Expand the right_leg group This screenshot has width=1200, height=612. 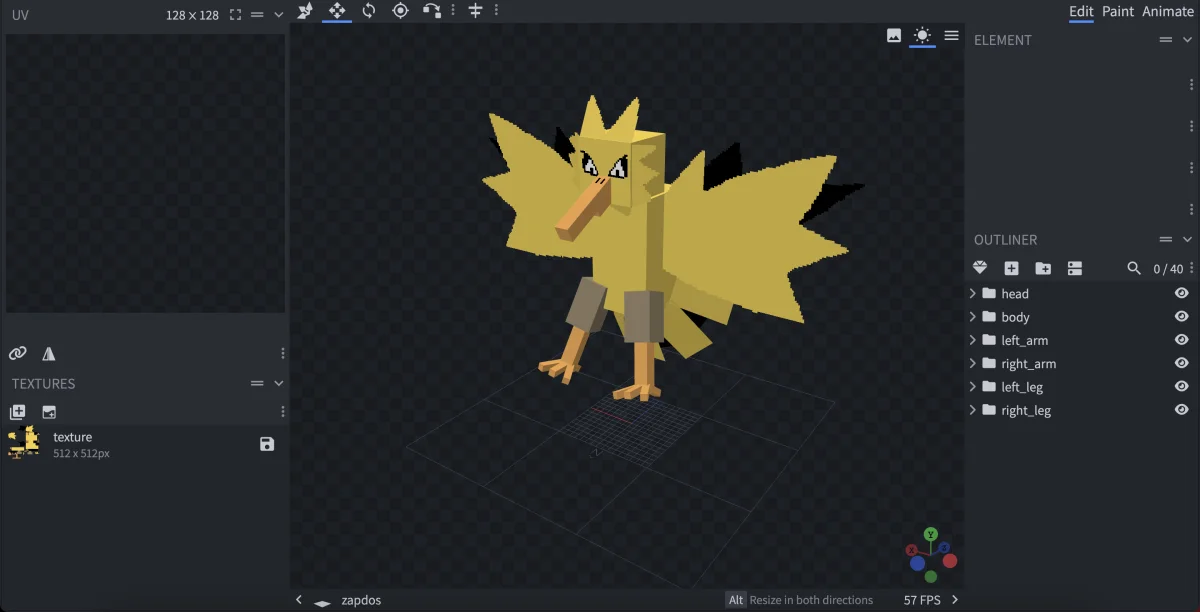coord(973,410)
